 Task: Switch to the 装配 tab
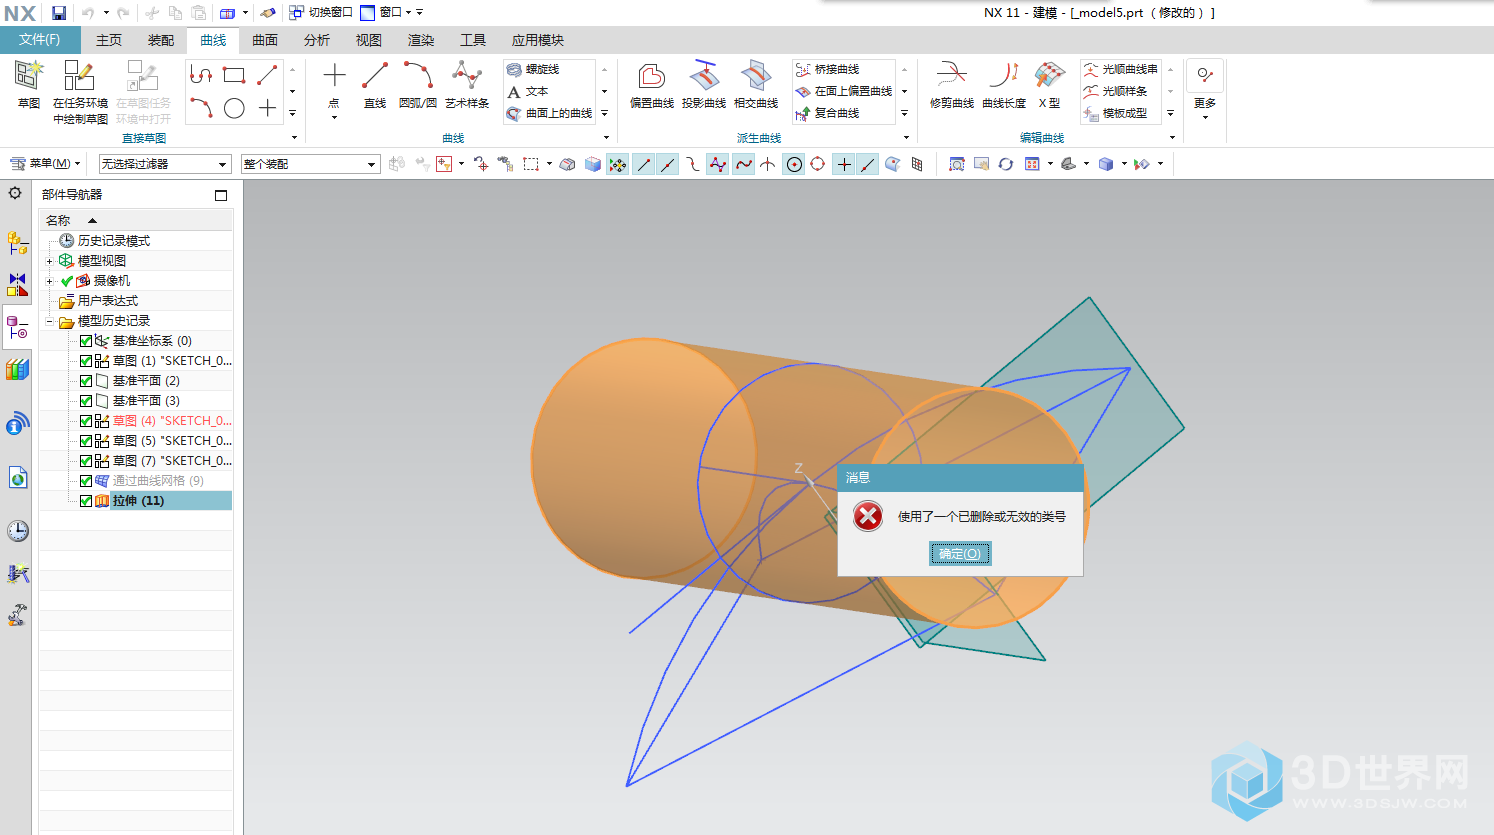161,40
